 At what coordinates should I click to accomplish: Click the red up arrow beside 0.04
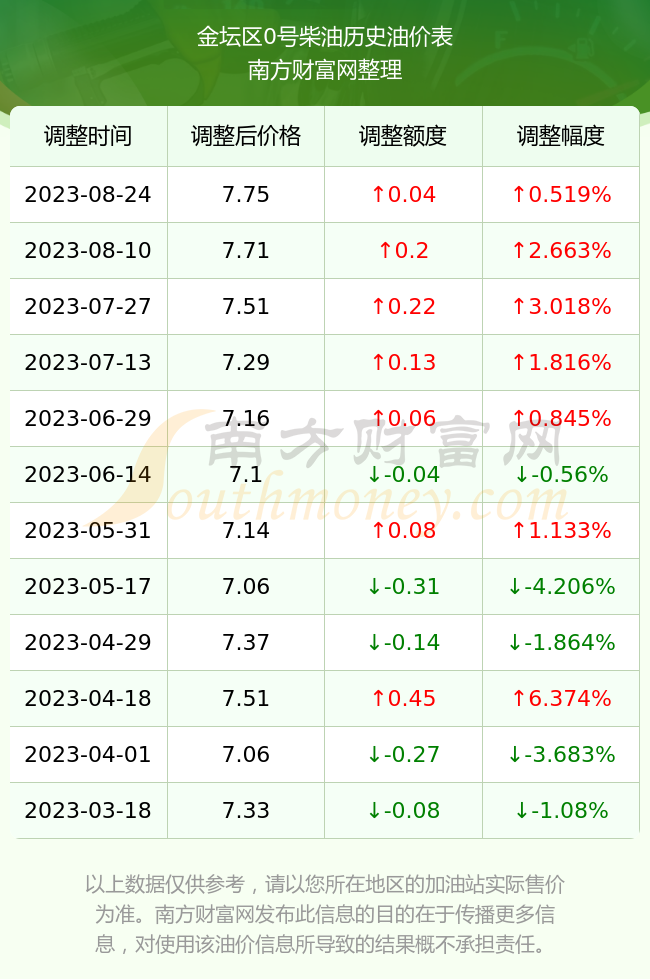coord(378,194)
